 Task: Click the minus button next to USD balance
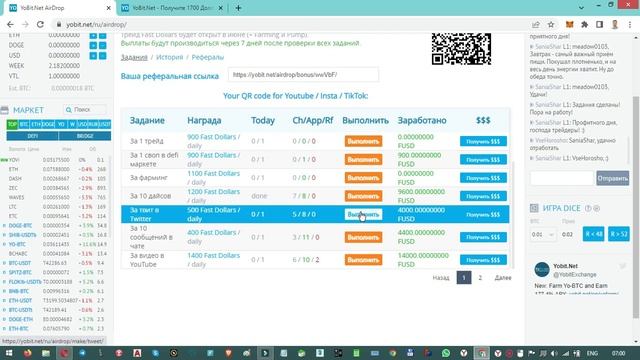click(102, 55)
